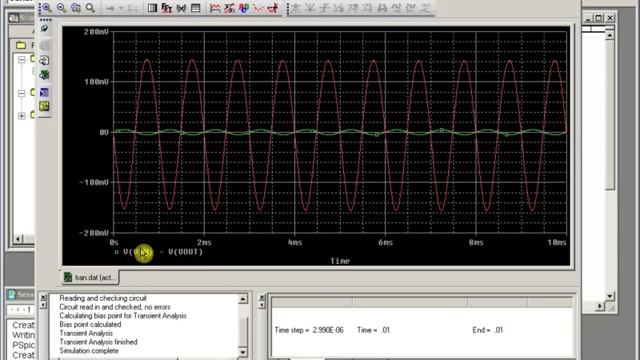The height and width of the screenshot is (360, 640).
Task: Click the yellow-green bottom vertical toolbar icon
Action: click(44, 107)
